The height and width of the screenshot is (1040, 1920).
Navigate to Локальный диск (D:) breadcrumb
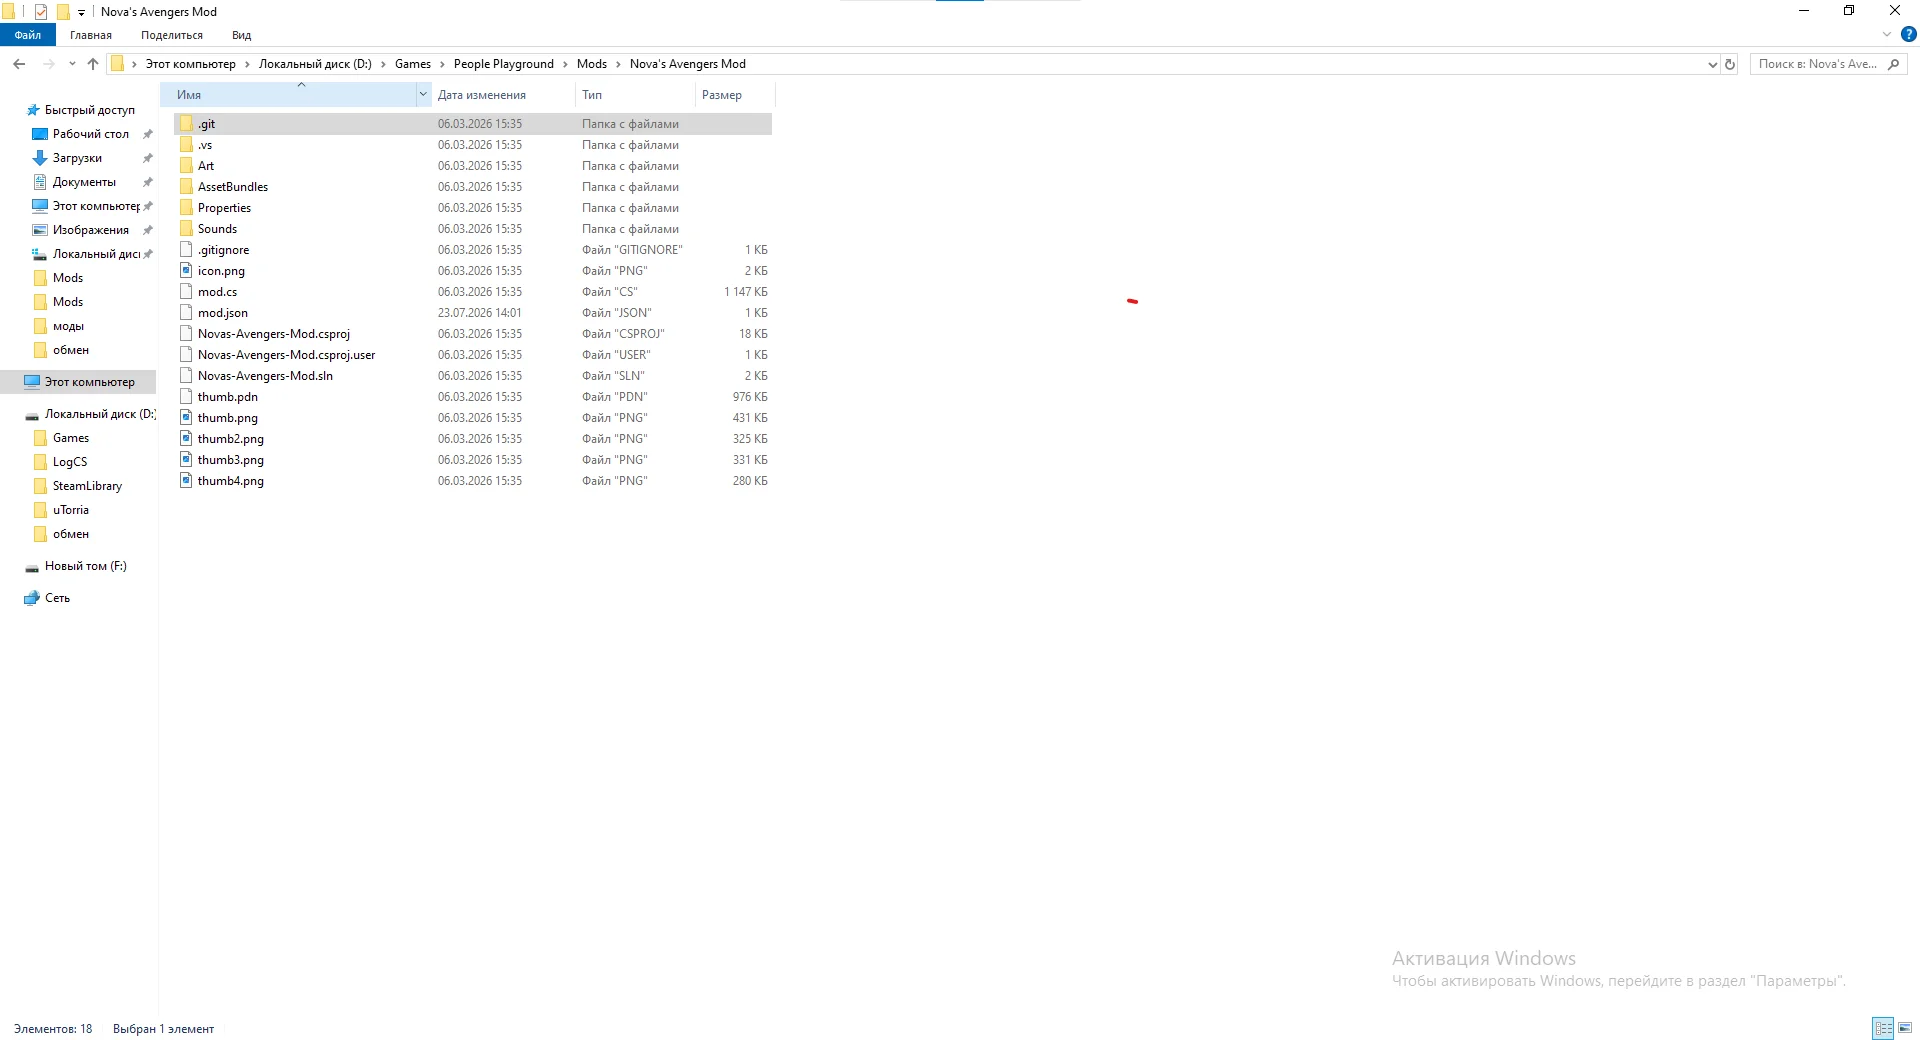(x=315, y=64)
